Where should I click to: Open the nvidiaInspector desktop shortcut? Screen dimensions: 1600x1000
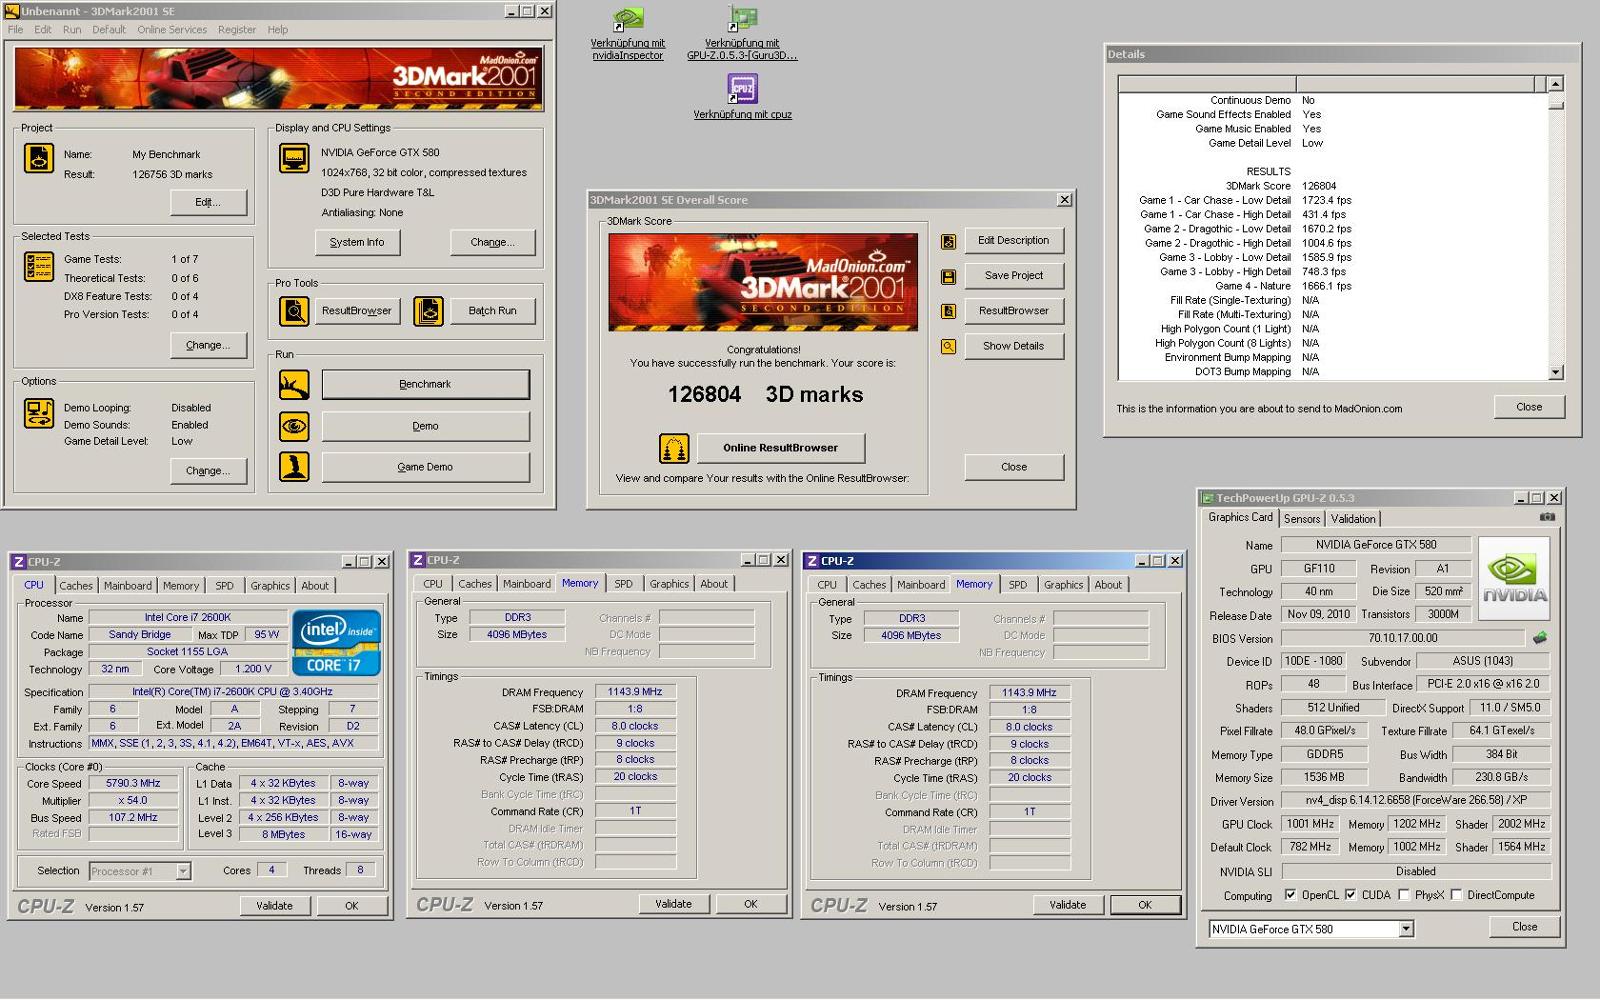click(628, 34)
